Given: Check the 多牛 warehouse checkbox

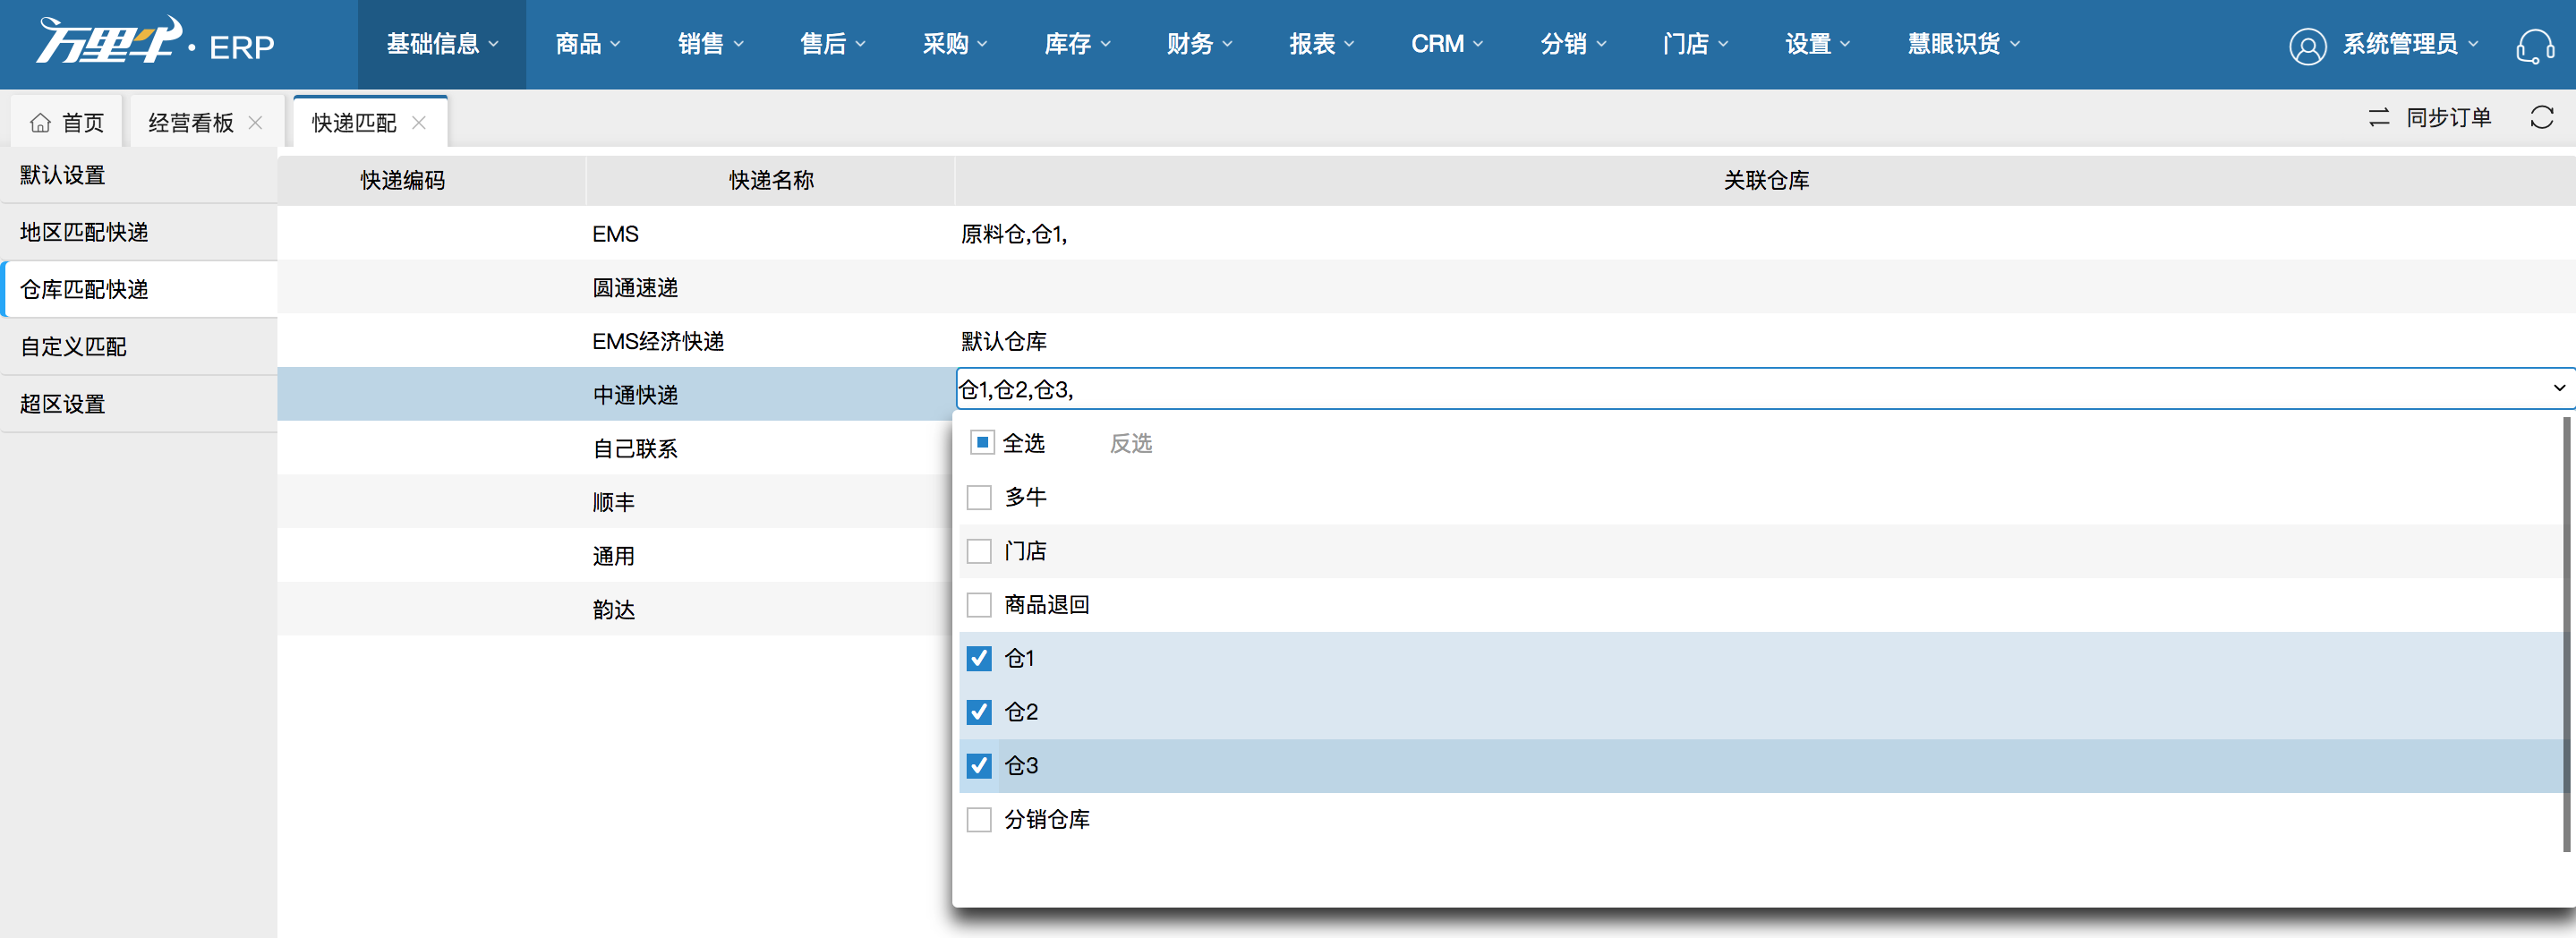Looking at the screenshot, I should [979, 497].
